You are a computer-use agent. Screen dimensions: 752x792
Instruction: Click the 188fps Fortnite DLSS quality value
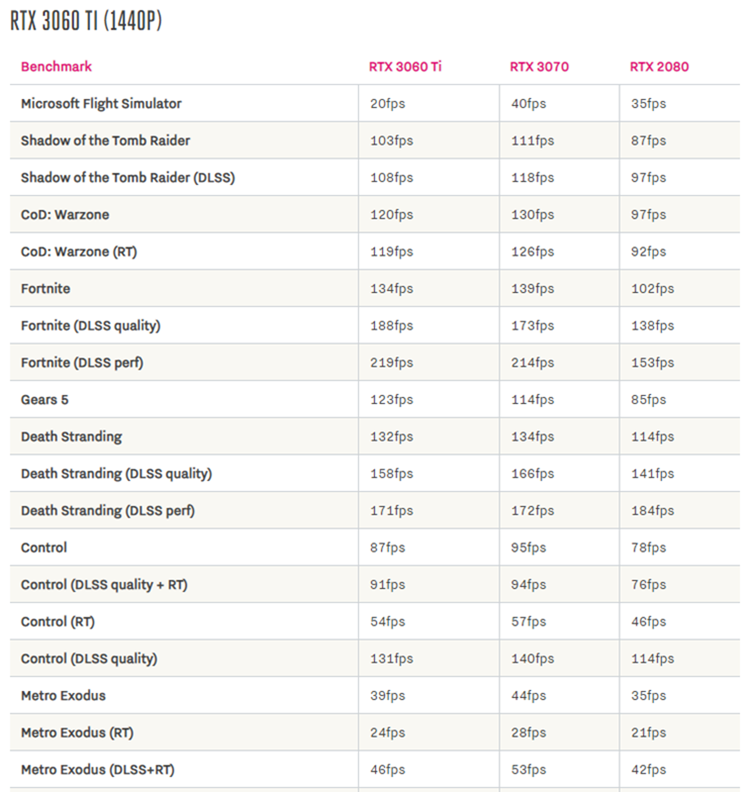pyautogui.click(x=390, y=326)
